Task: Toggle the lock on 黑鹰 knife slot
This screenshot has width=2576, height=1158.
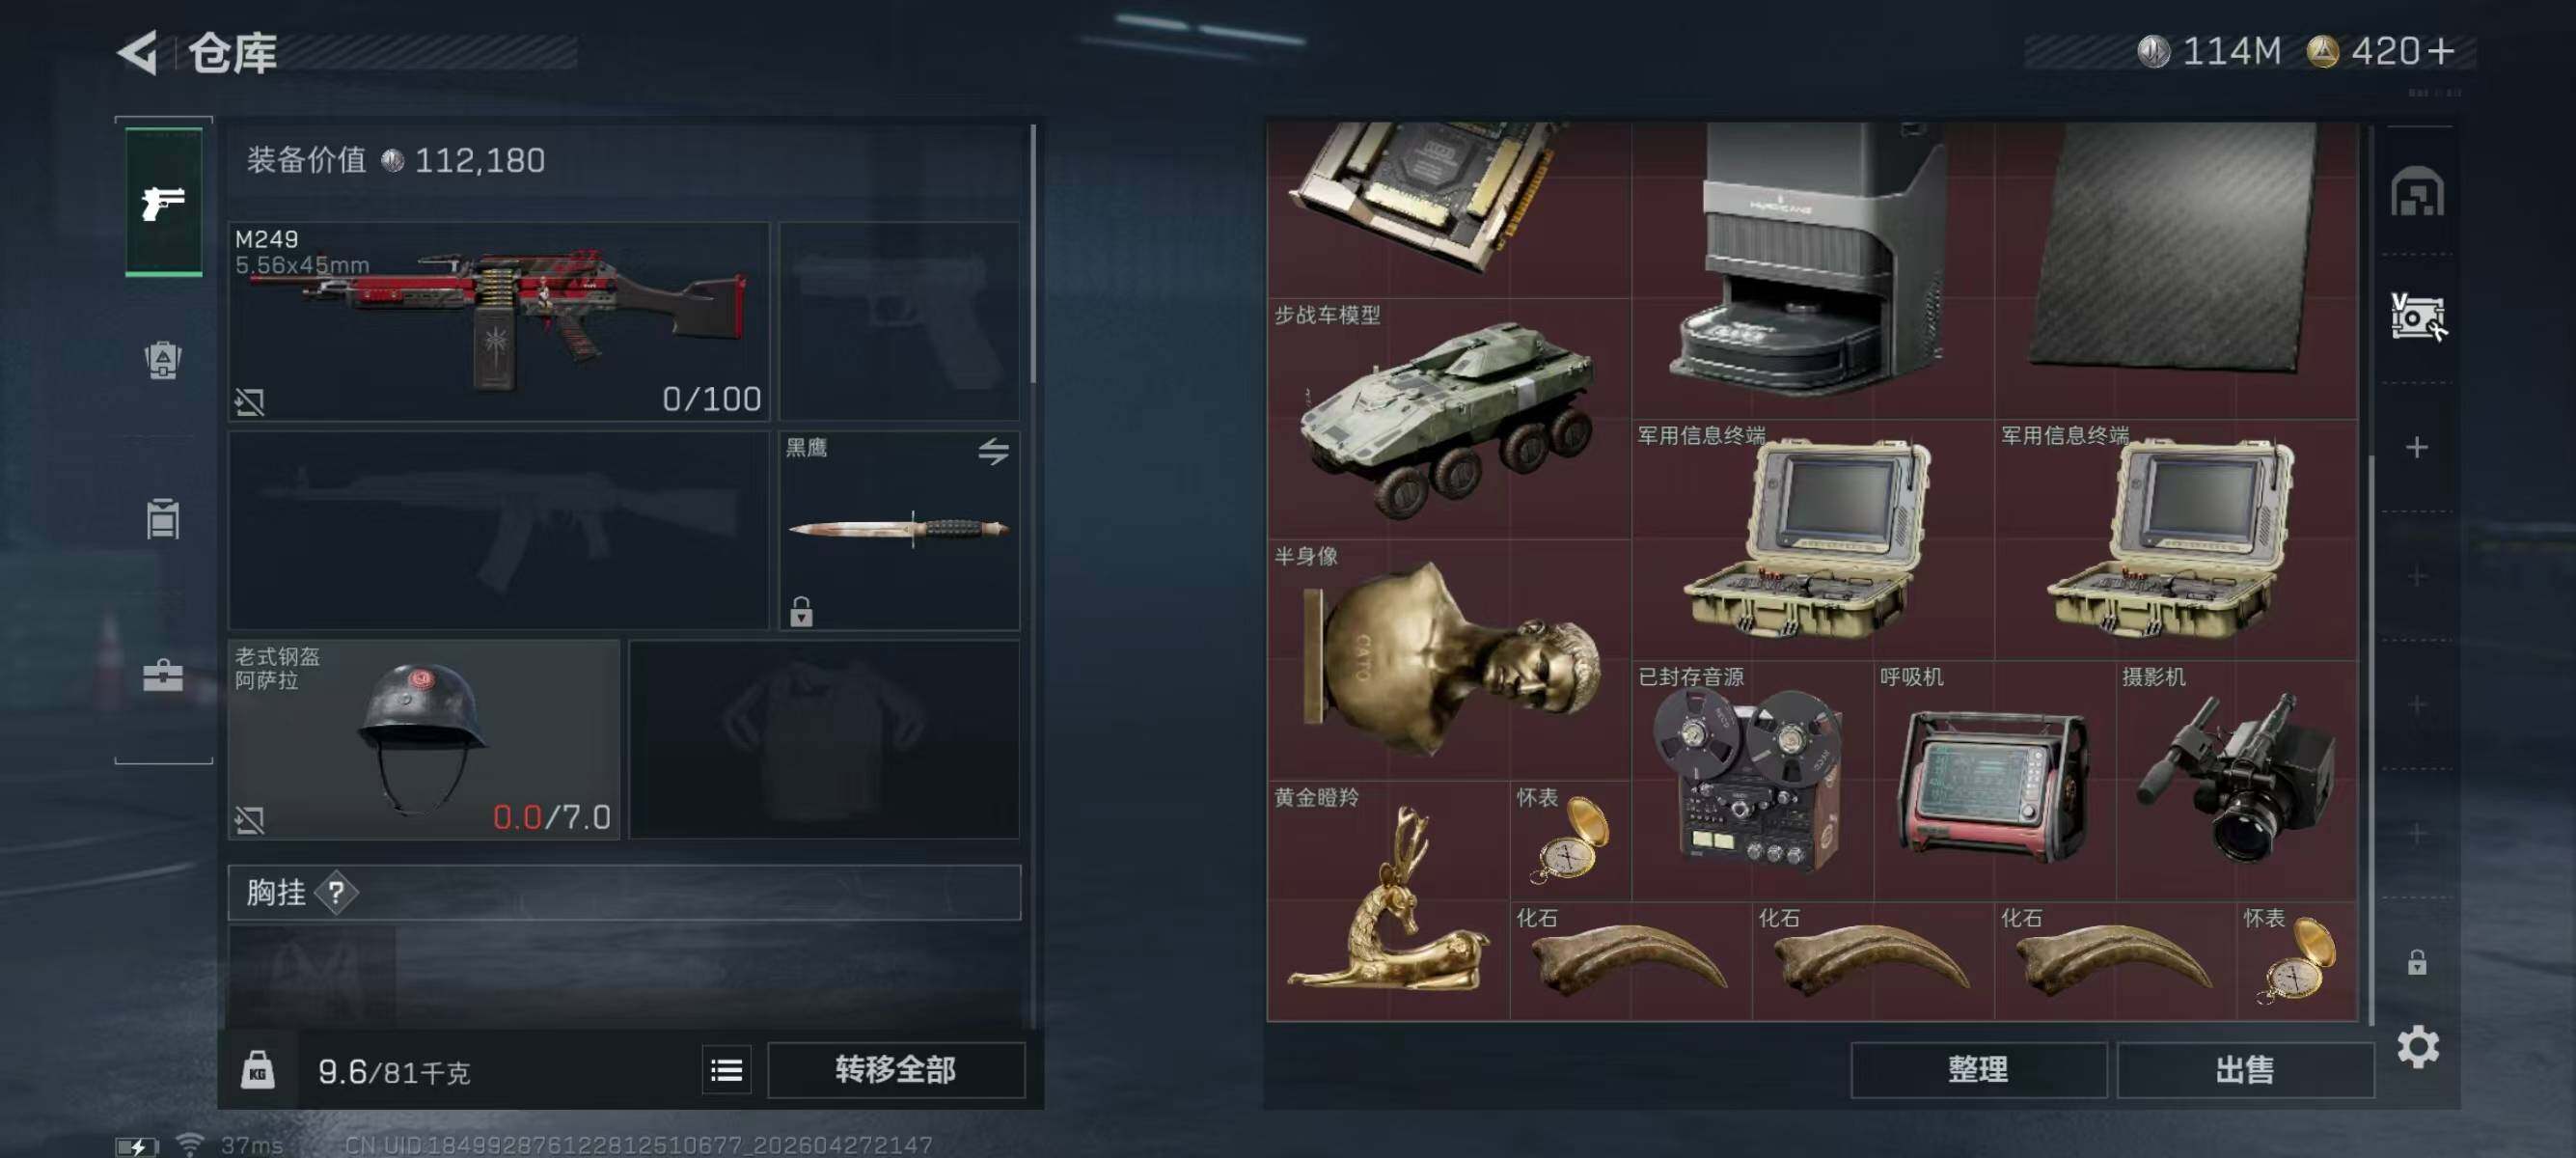Action: point(801,611)
